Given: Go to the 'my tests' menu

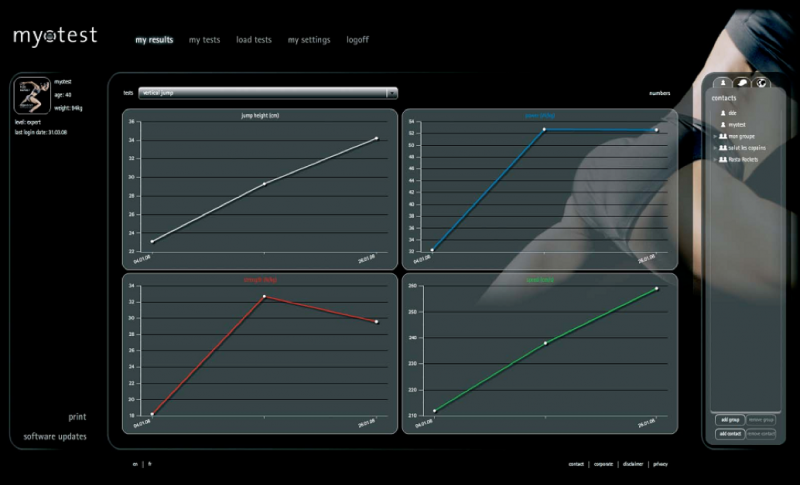Looking at the screenshot, I should (204, 40).
